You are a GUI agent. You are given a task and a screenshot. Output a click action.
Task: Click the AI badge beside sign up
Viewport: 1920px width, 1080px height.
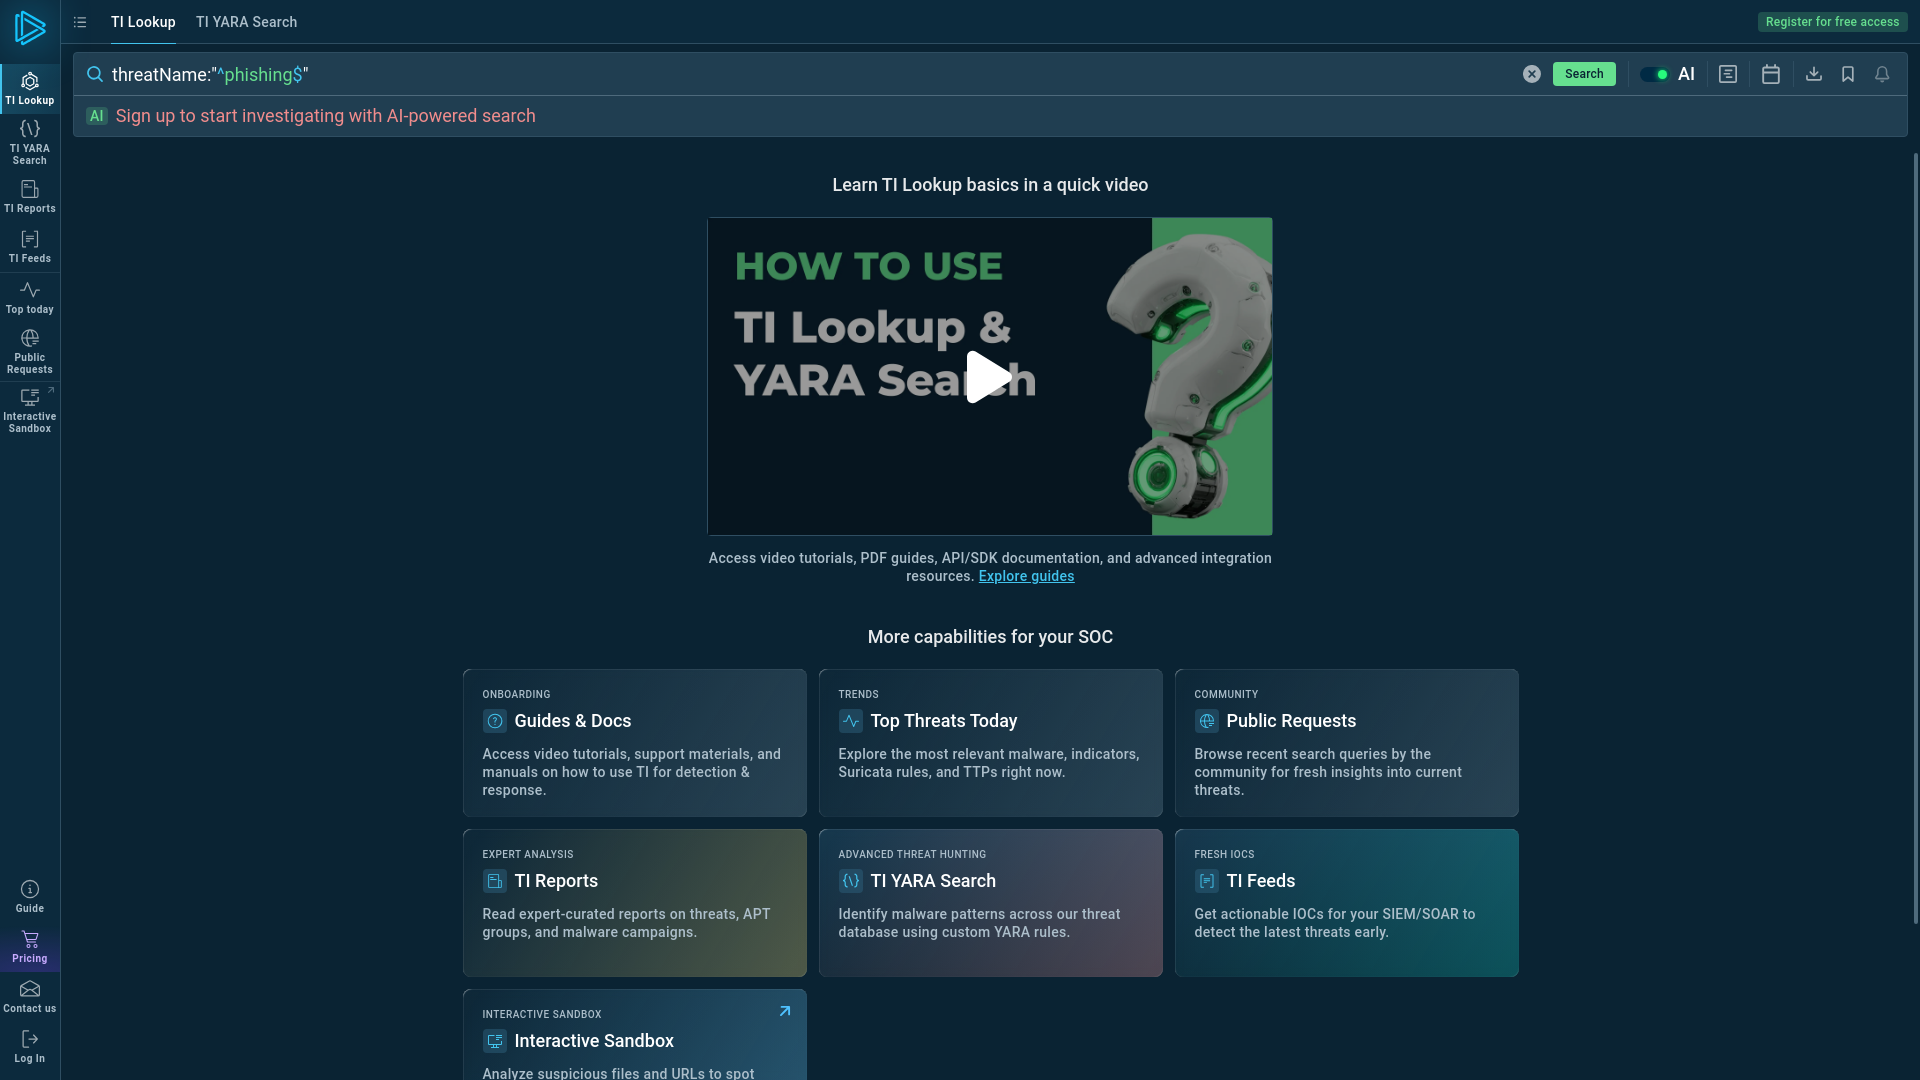point(97,116)
